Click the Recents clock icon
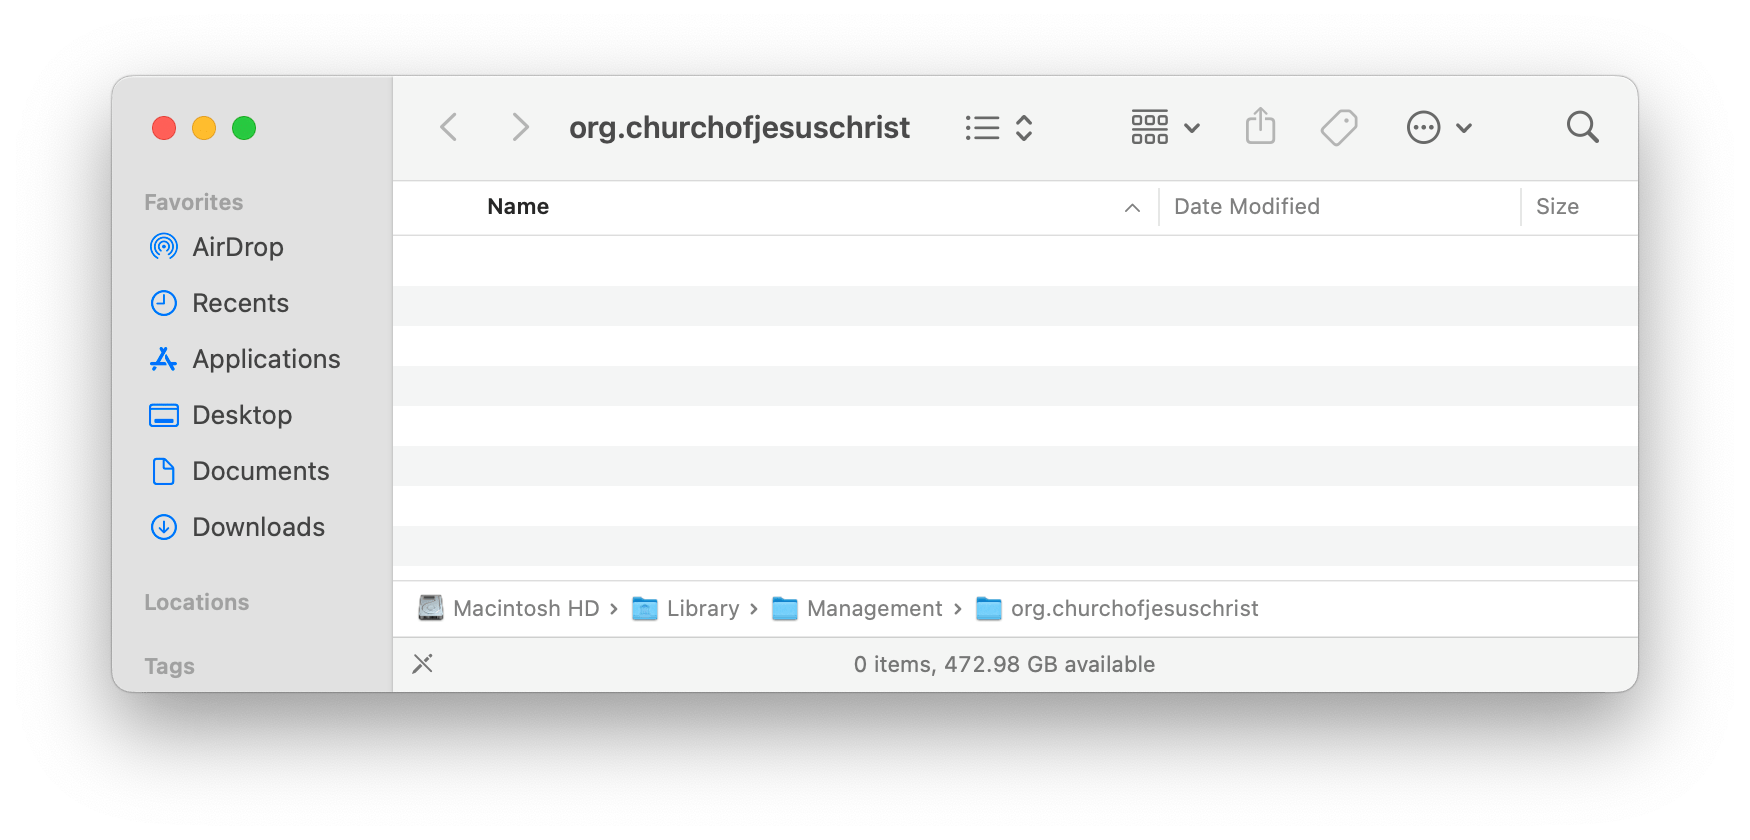 [x=164, y=303]
